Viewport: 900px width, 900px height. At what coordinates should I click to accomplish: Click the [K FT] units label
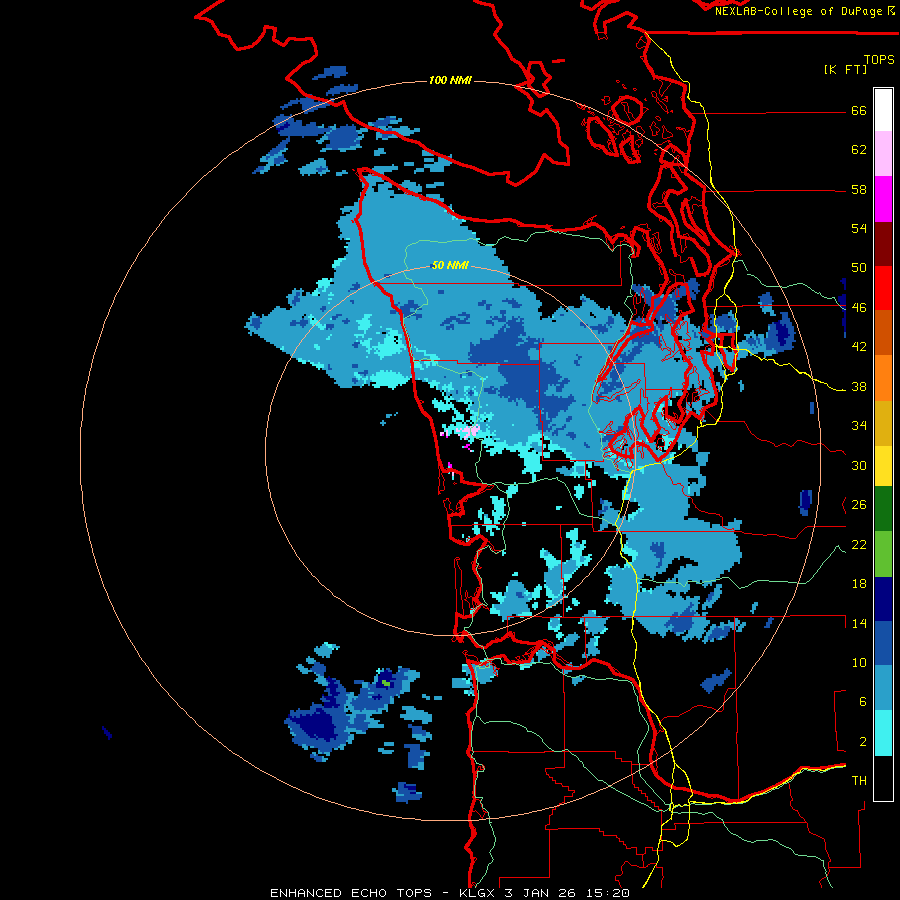click(845, 69)
